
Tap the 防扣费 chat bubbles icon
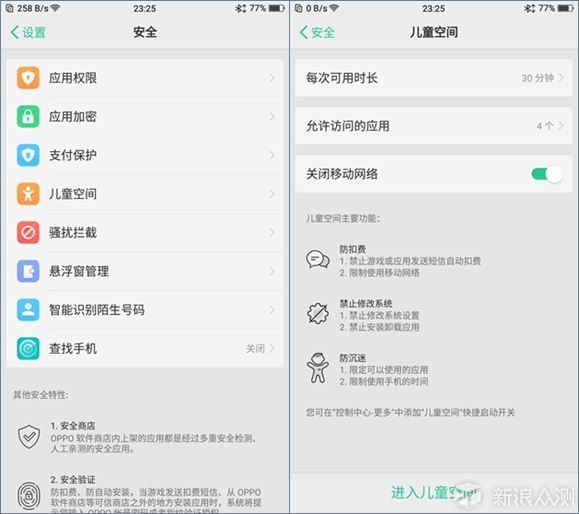pyautogui.click(x=318, y=259)
